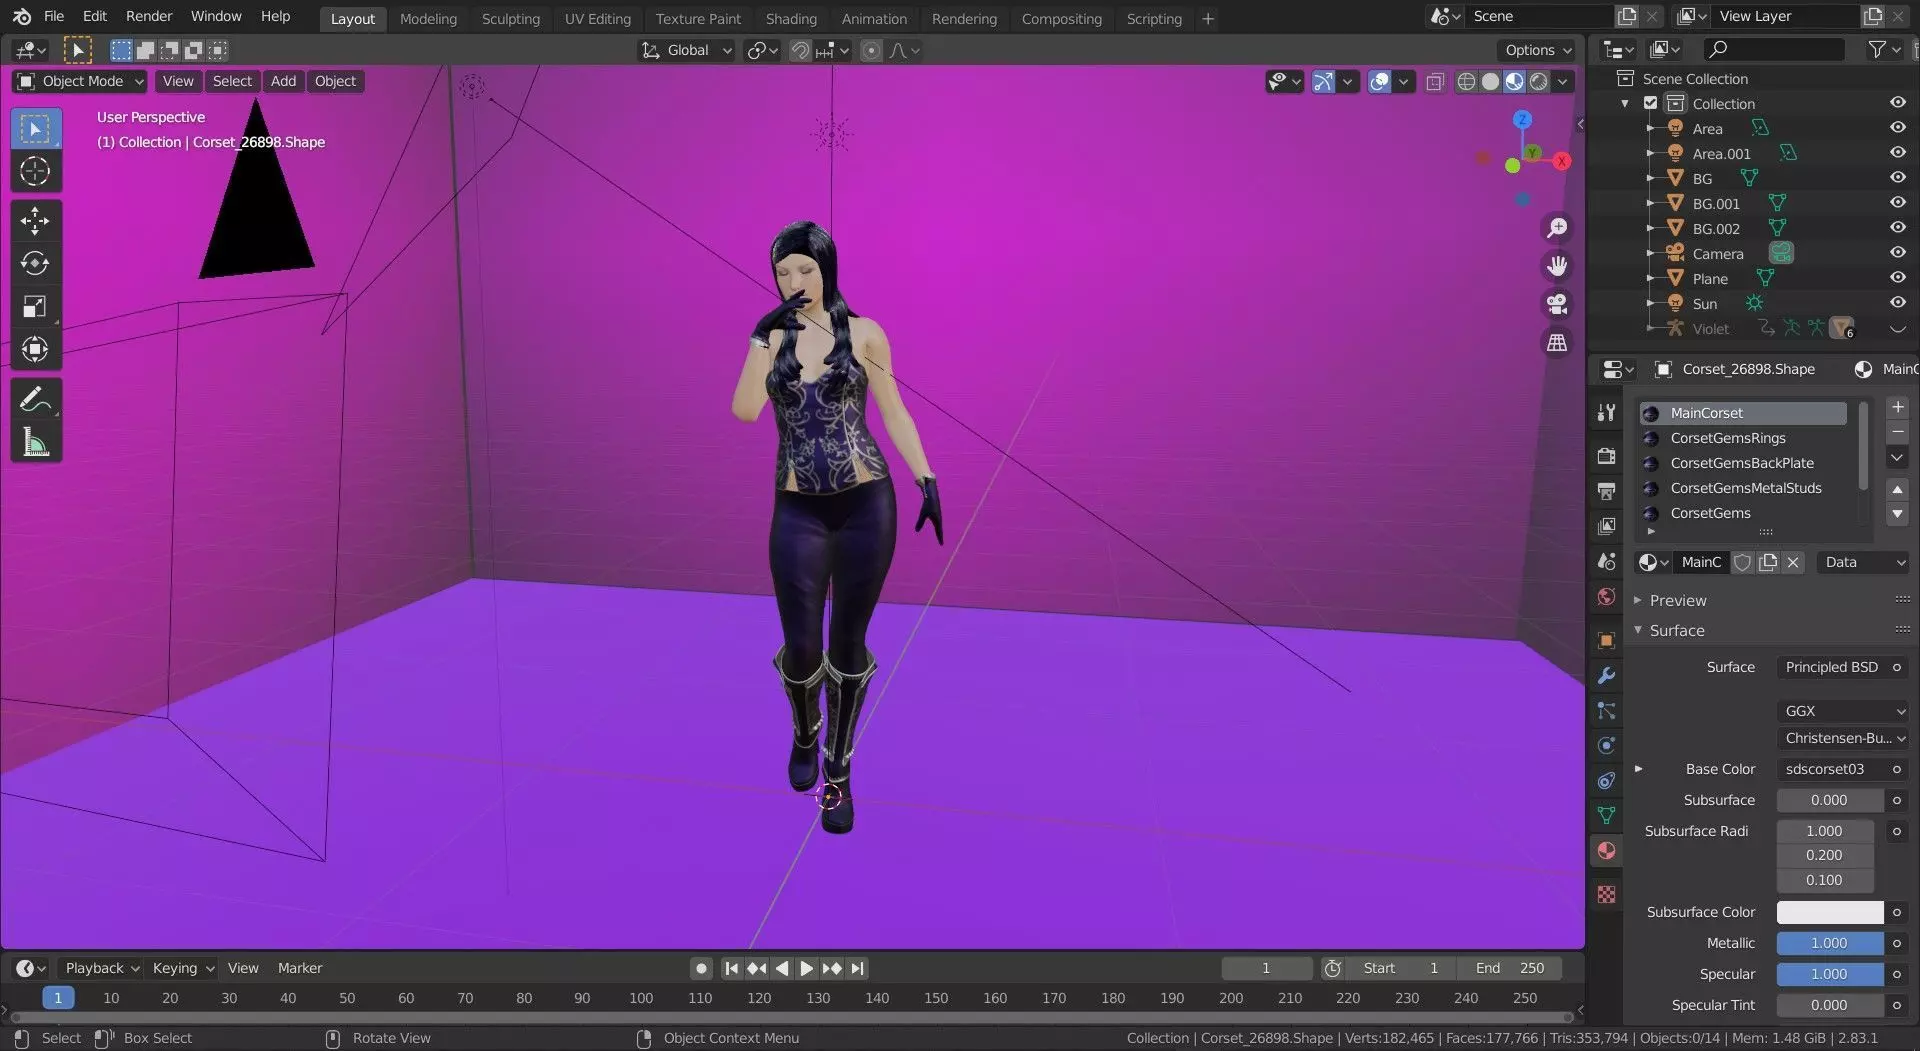This screenshot has width=1920, height=1051.
Task: Open the Texture properties tab
Action: click(x=1606, y=894)
